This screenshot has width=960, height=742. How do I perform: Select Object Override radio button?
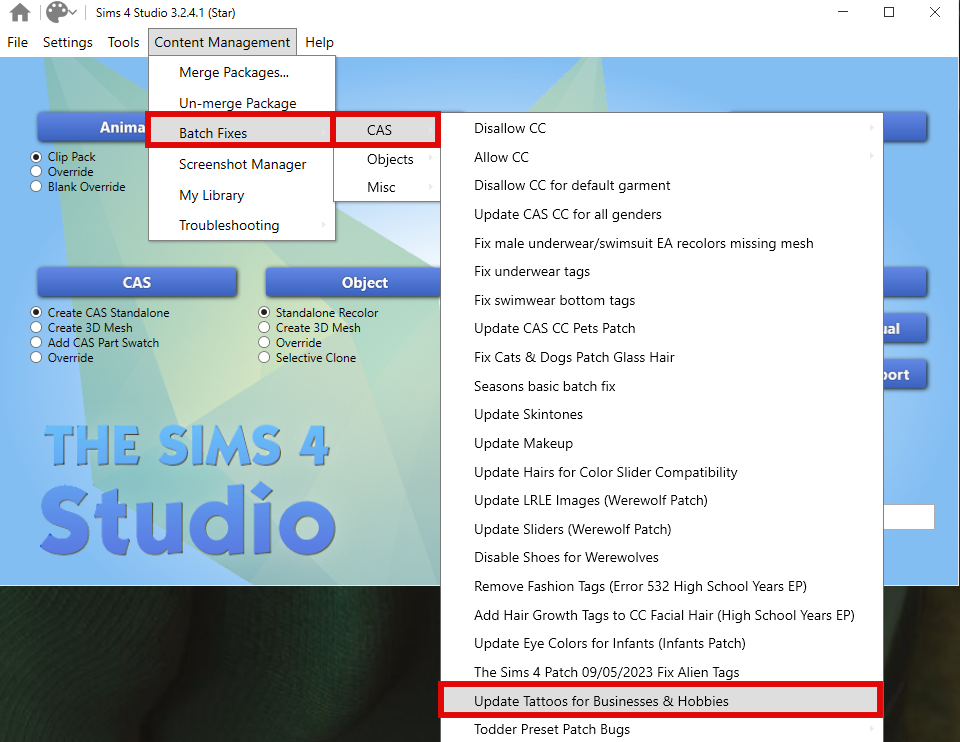tap(264, 343)
